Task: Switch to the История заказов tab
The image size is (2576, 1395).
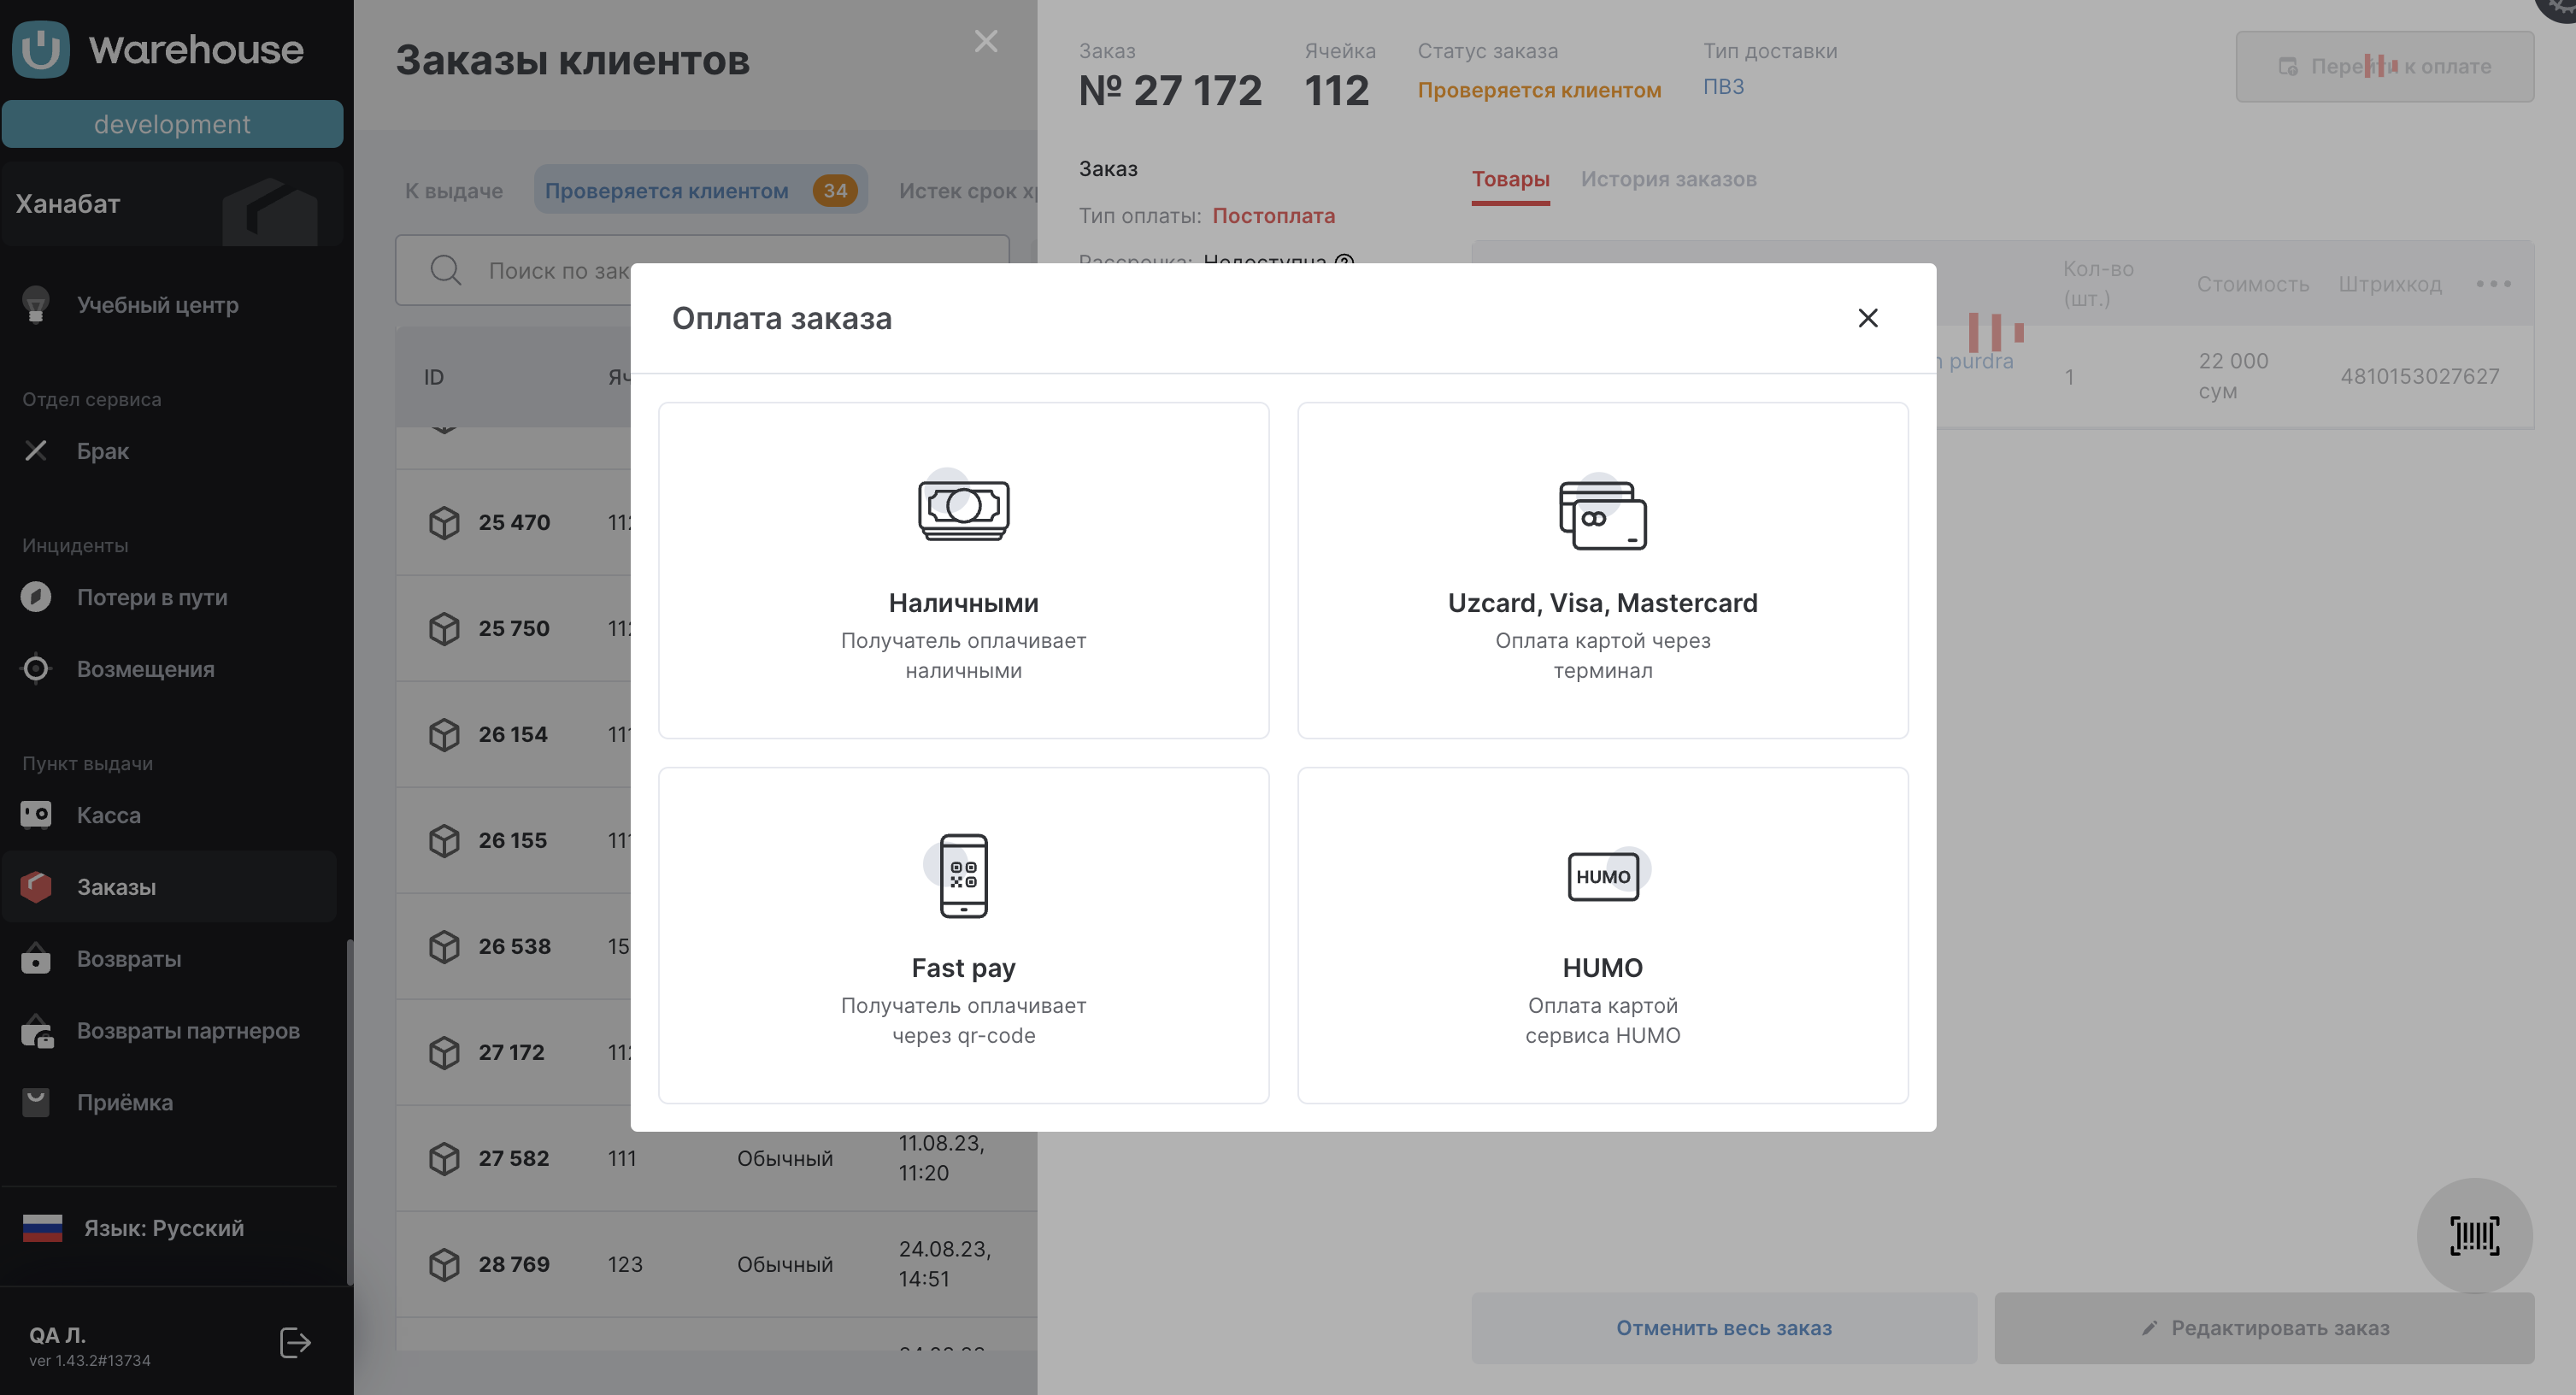Action: (x=1668, y=179)
